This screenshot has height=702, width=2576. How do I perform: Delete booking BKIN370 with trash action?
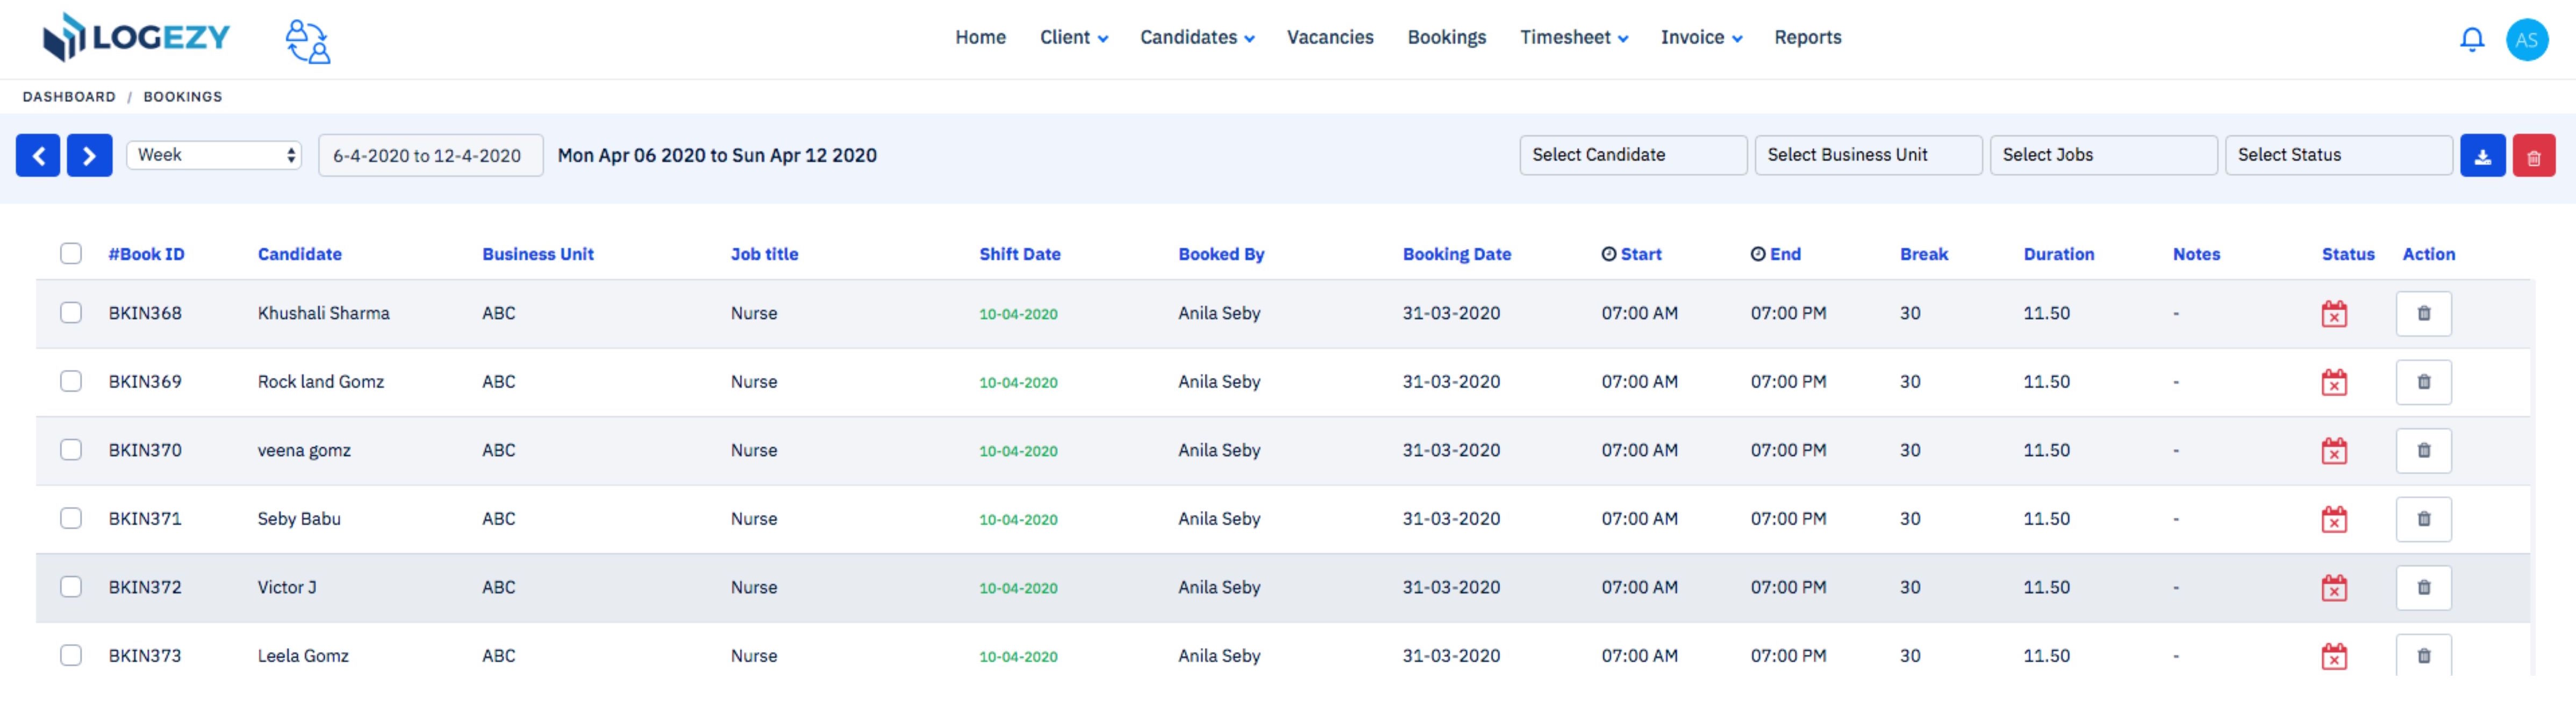pyautogui.click(x=2423, y=450)
